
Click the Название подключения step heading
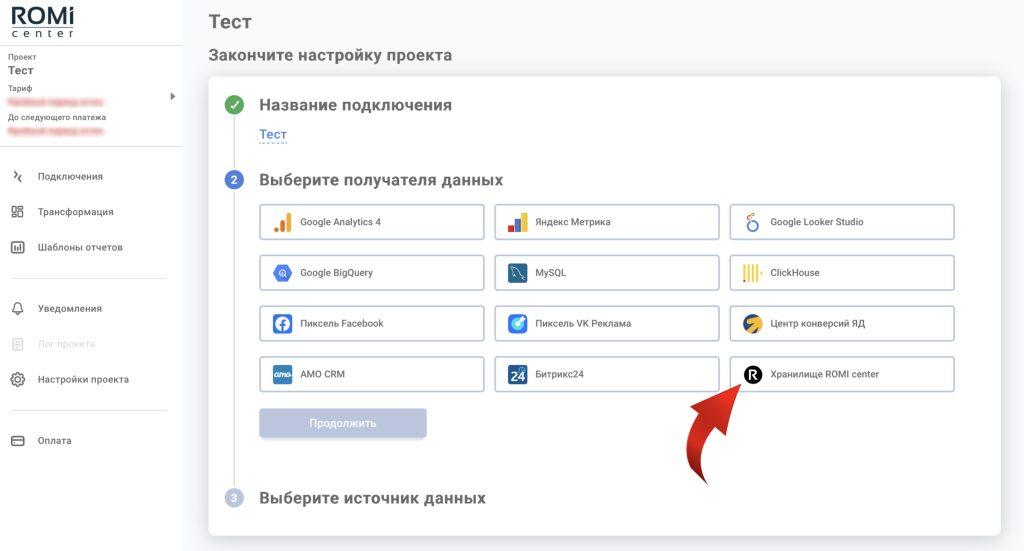click(x=355, y=105)
